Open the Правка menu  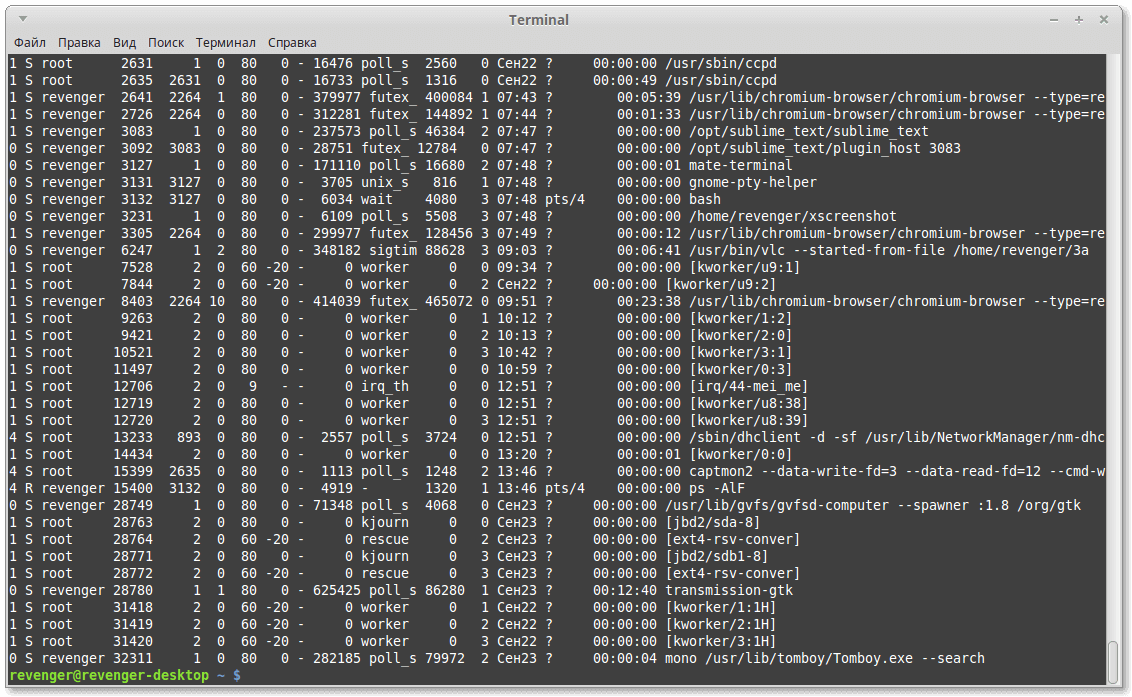click(79, 43)
